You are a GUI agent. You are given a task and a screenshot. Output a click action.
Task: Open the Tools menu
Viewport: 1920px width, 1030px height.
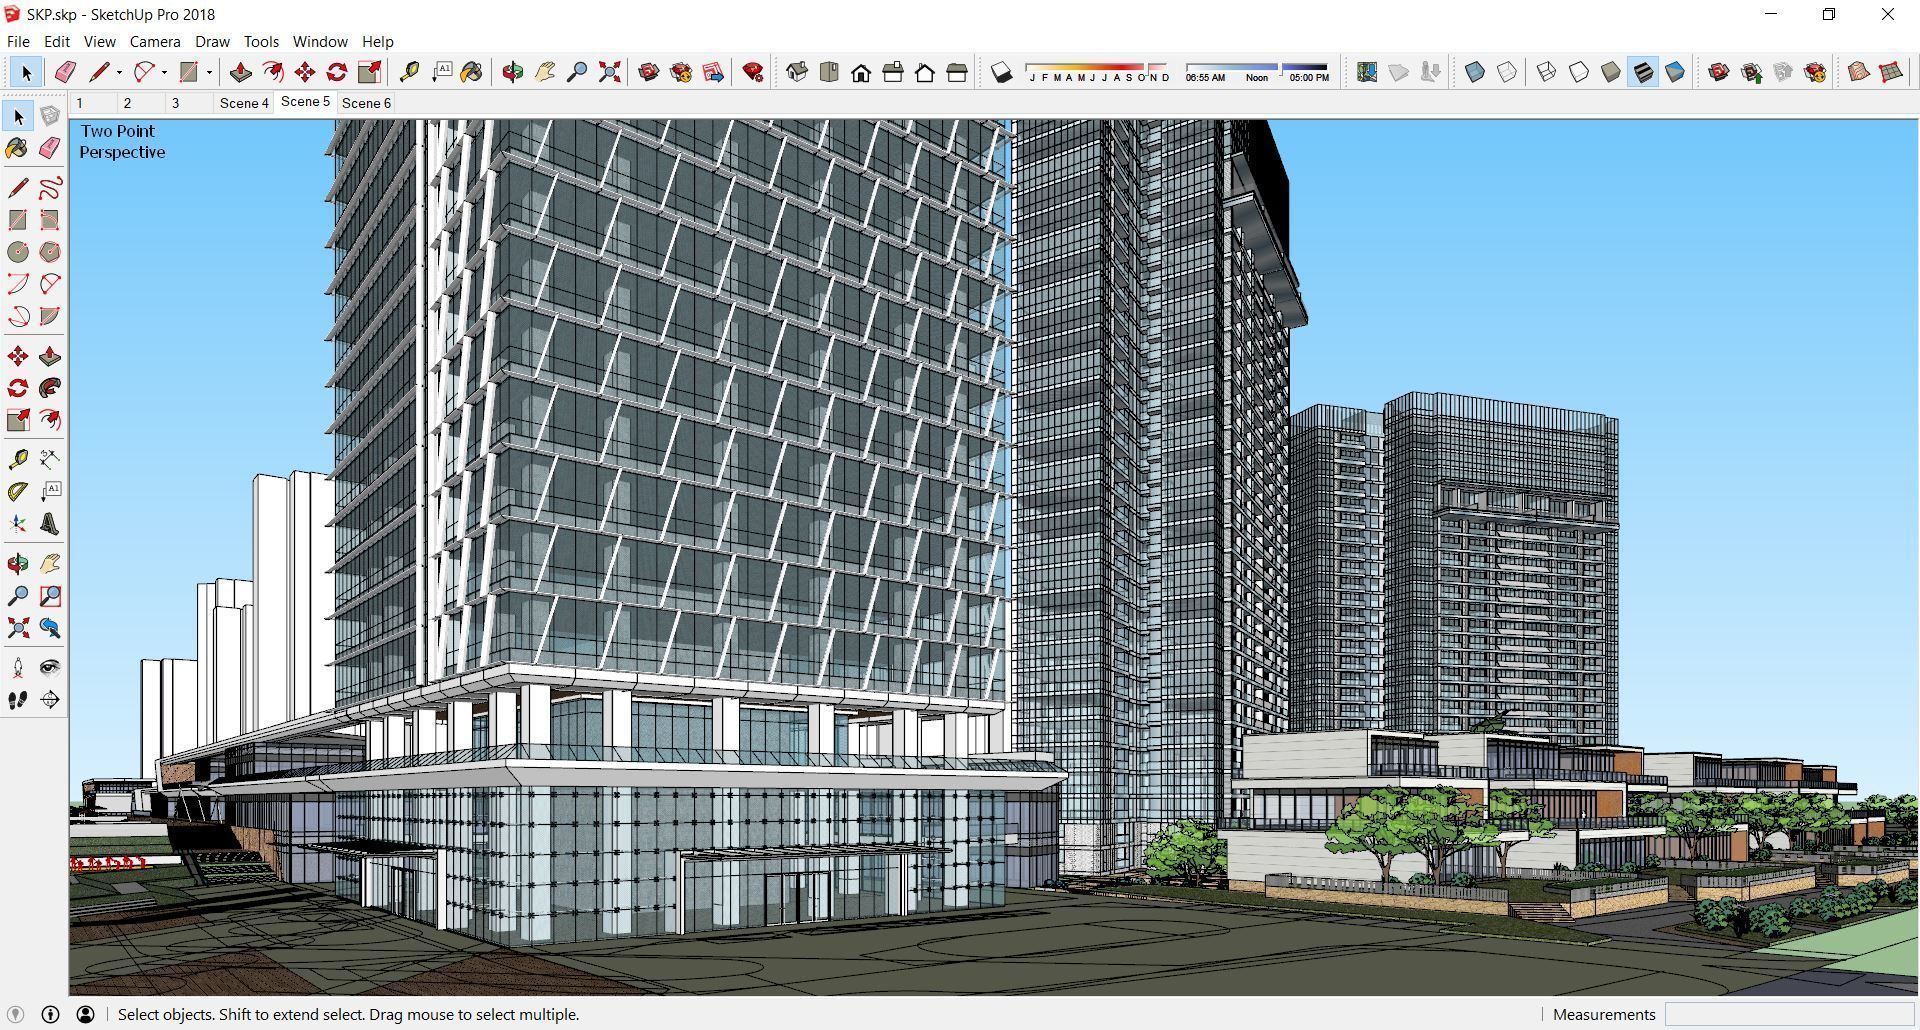[x=261, y=41]
